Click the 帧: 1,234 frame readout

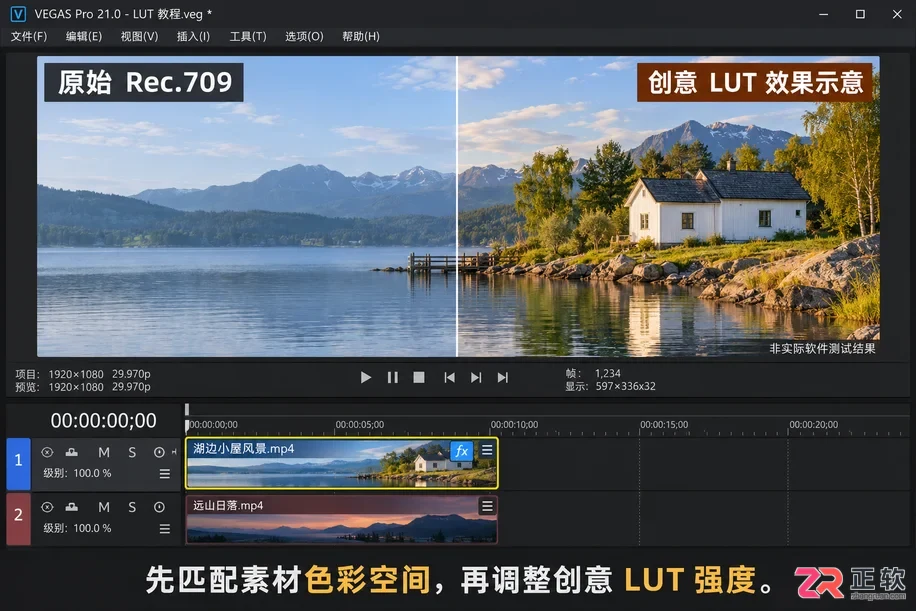click(593, 373)
